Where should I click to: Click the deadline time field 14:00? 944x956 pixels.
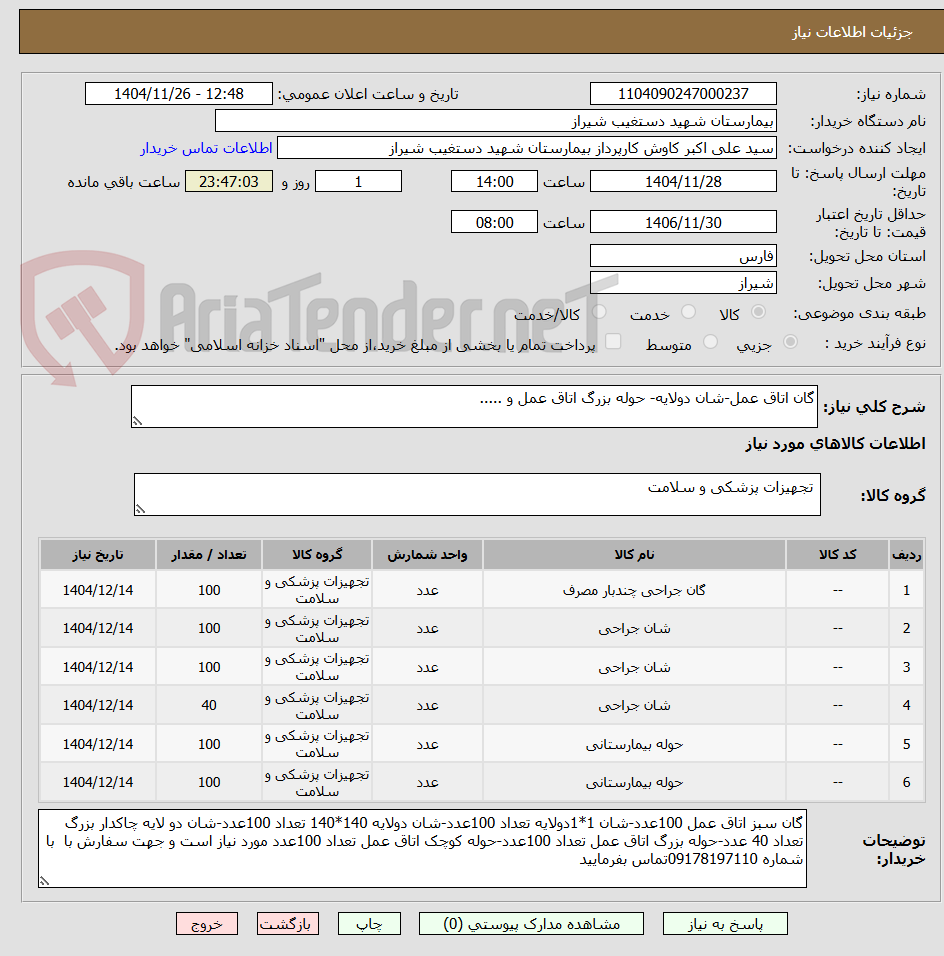coord(494,182)
